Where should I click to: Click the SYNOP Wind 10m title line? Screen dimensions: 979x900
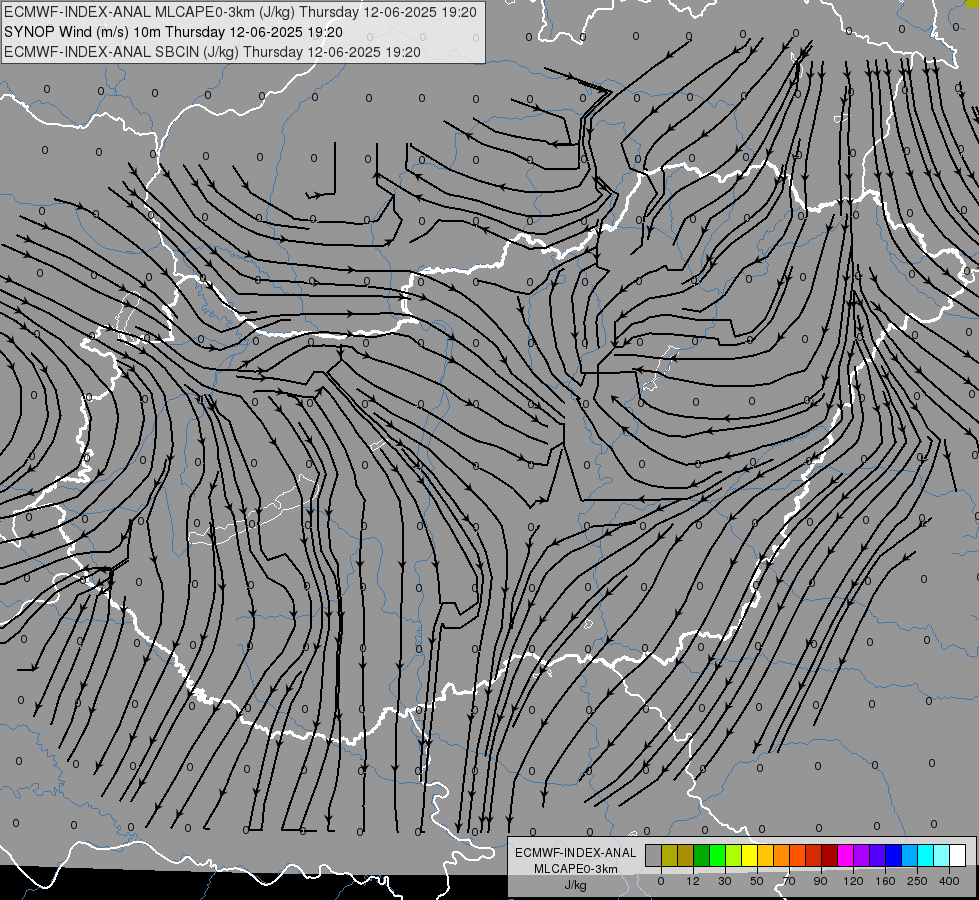173,32
